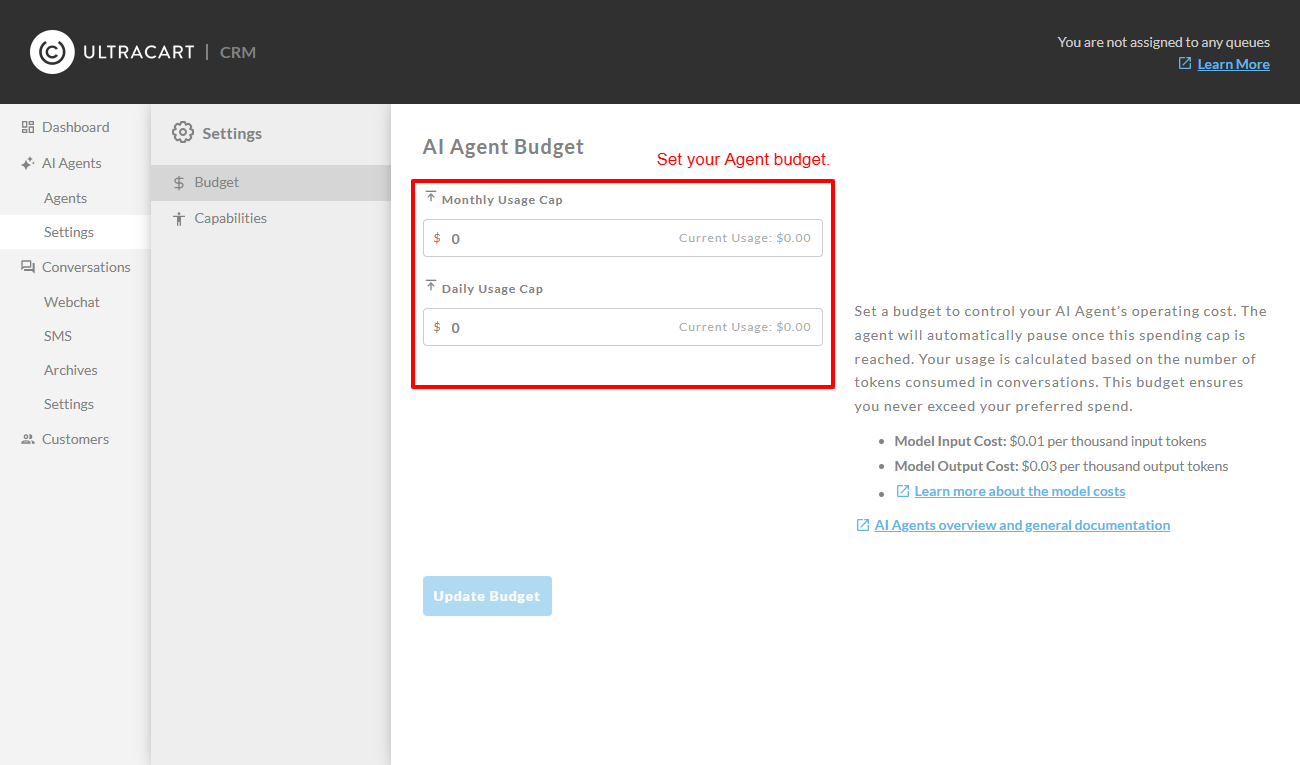The height and width of the screenshot is (765, 1300).
Task: Open the Customers page
Action: click(x=75, y=439)
